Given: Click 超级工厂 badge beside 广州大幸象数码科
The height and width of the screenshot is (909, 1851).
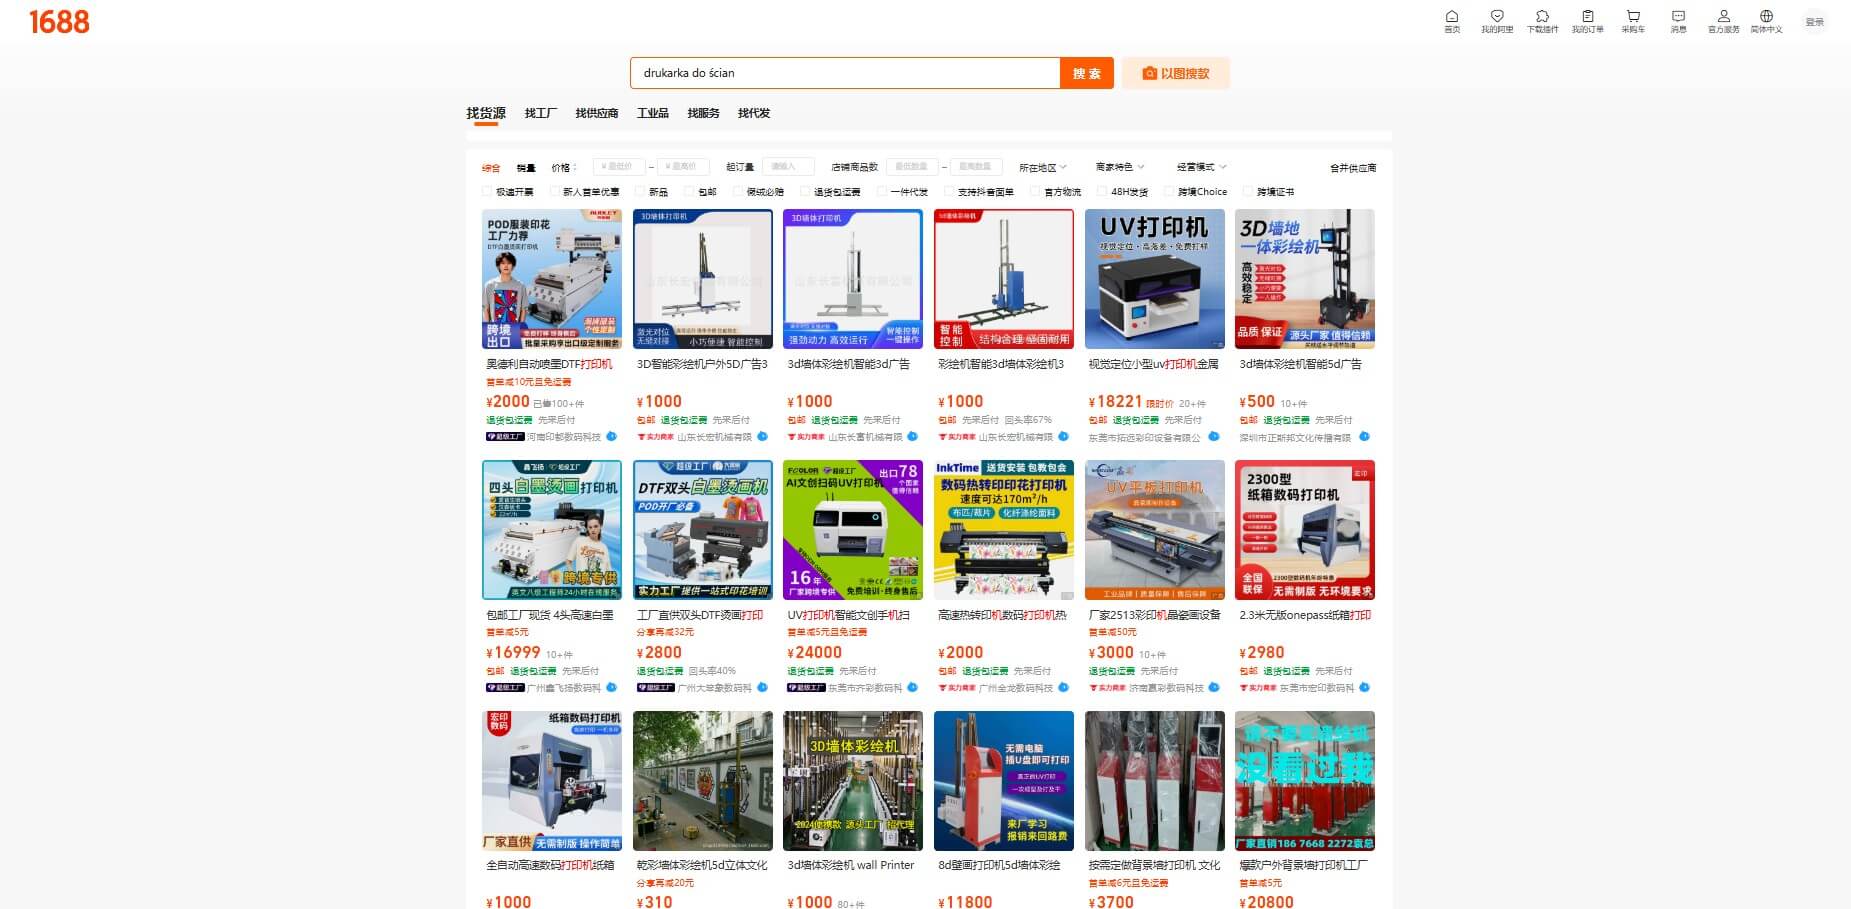Looking at the screenshot, I should point(655,688).
